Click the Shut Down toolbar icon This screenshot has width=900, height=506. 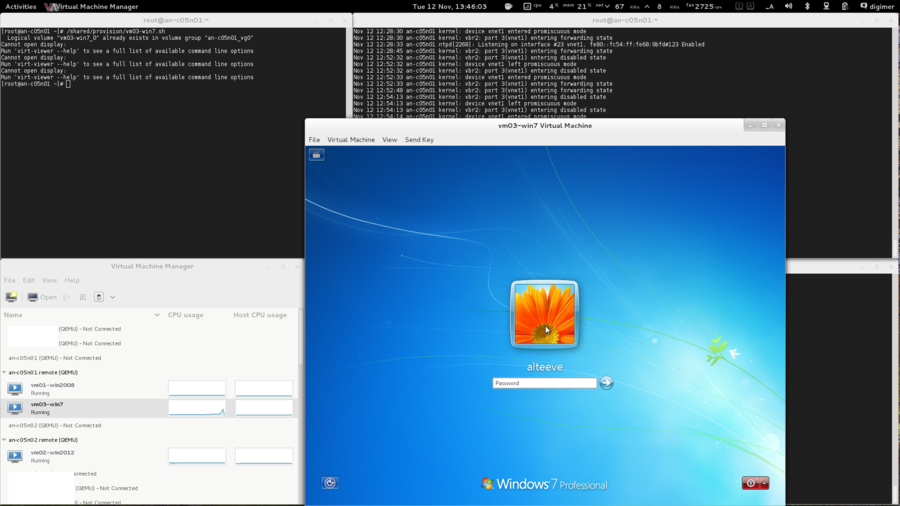(x=99, y=297)
